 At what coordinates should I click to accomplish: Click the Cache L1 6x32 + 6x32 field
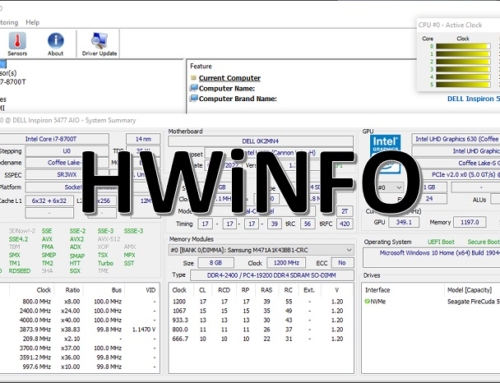49,201
